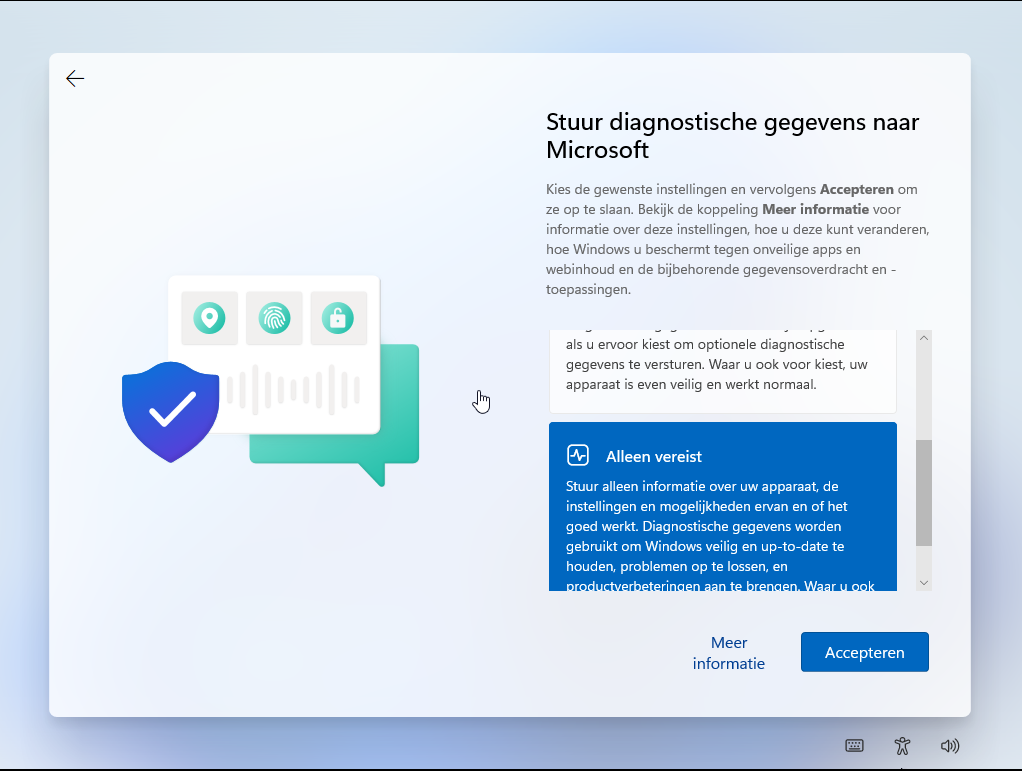Click the Alleen vereist title text
Image resolution: width=1022 pixels, height=771 pixels.
[654, 456]
